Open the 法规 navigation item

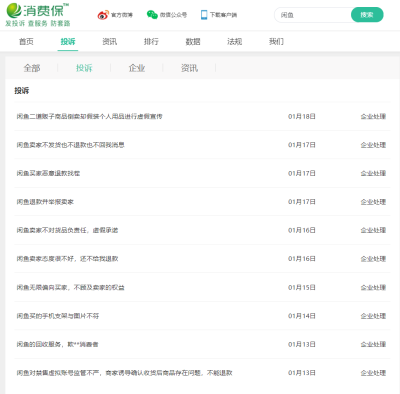point(234,42)
